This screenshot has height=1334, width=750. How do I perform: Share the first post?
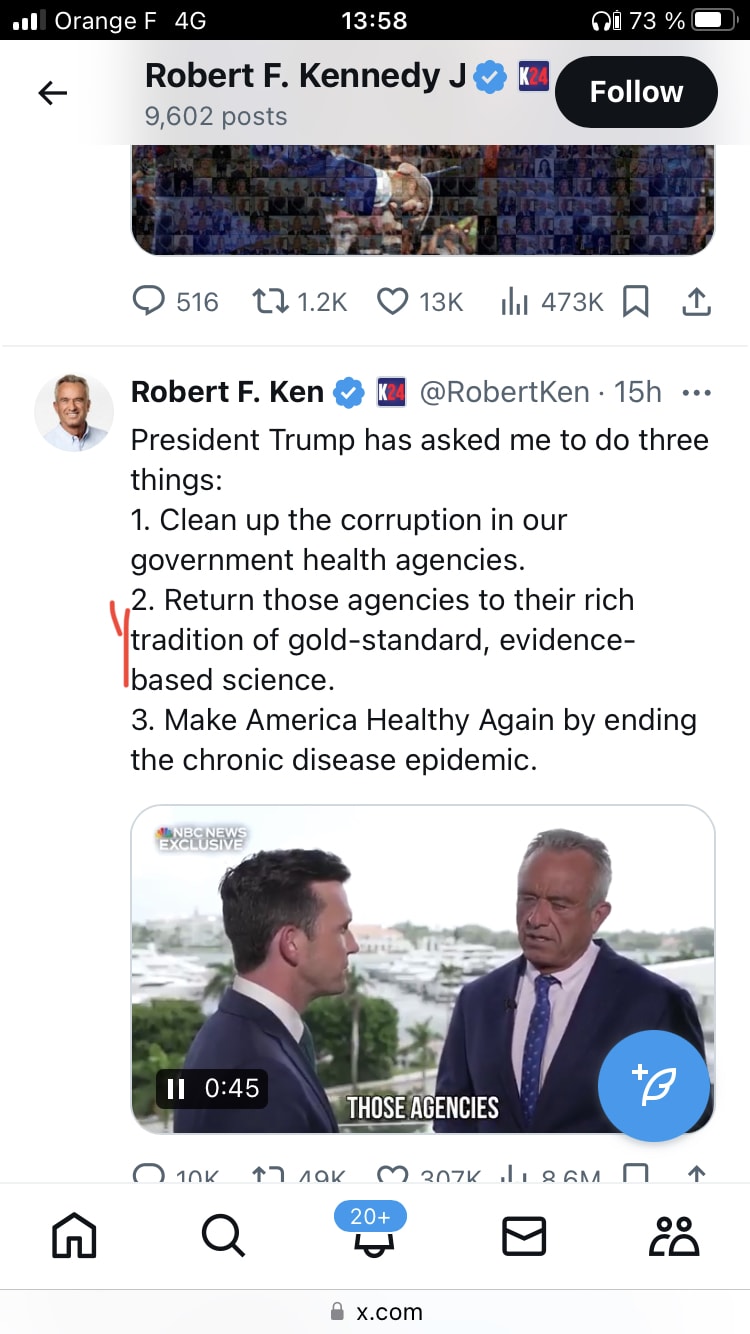pyautogui.click(x=697, y=302)
